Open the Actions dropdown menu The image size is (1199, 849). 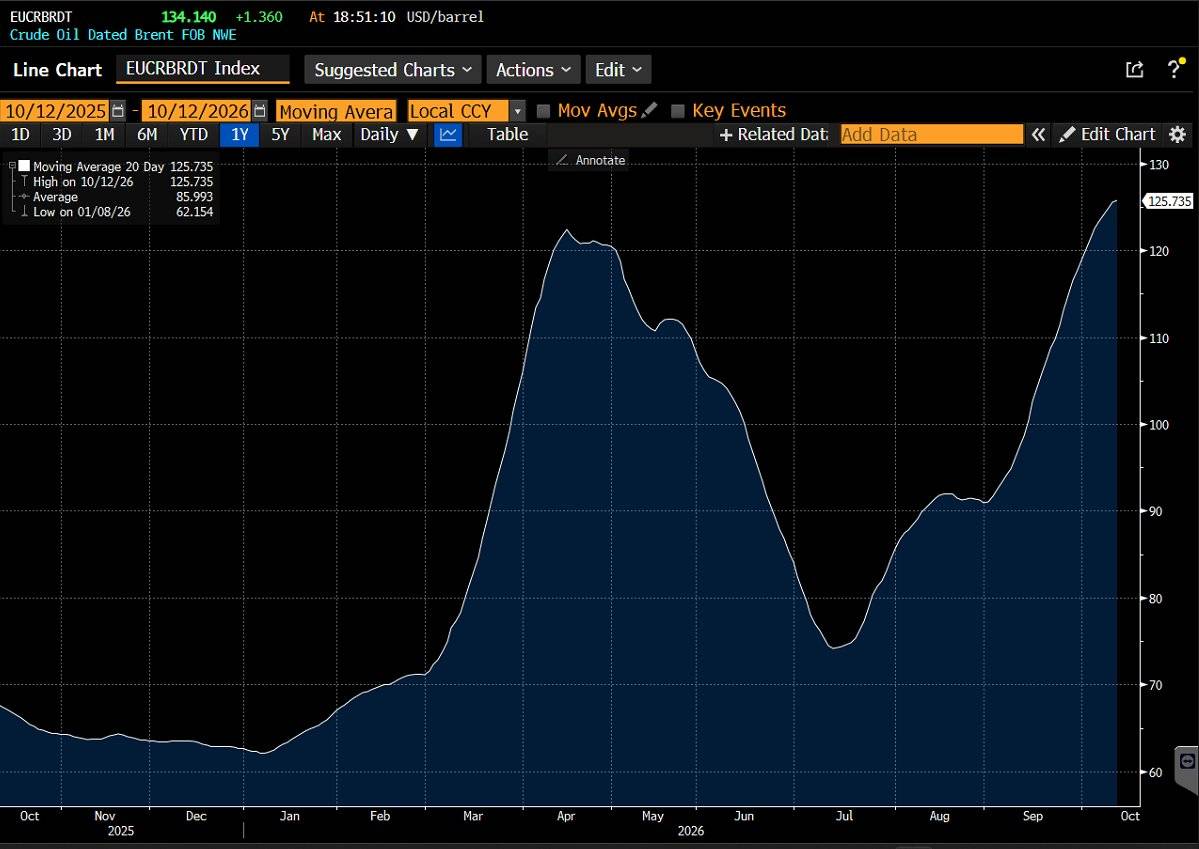pos(533,70)
